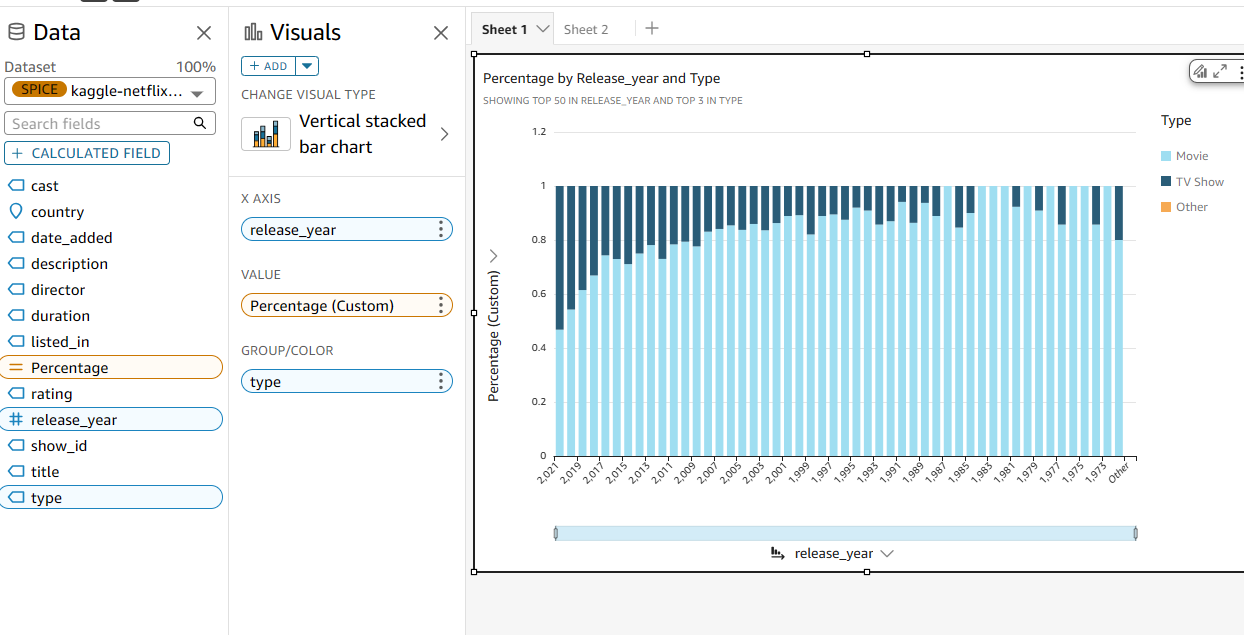Open the visual's three-dot options menu
This screenshot has height=635, width=1244.
point(1240,72)
